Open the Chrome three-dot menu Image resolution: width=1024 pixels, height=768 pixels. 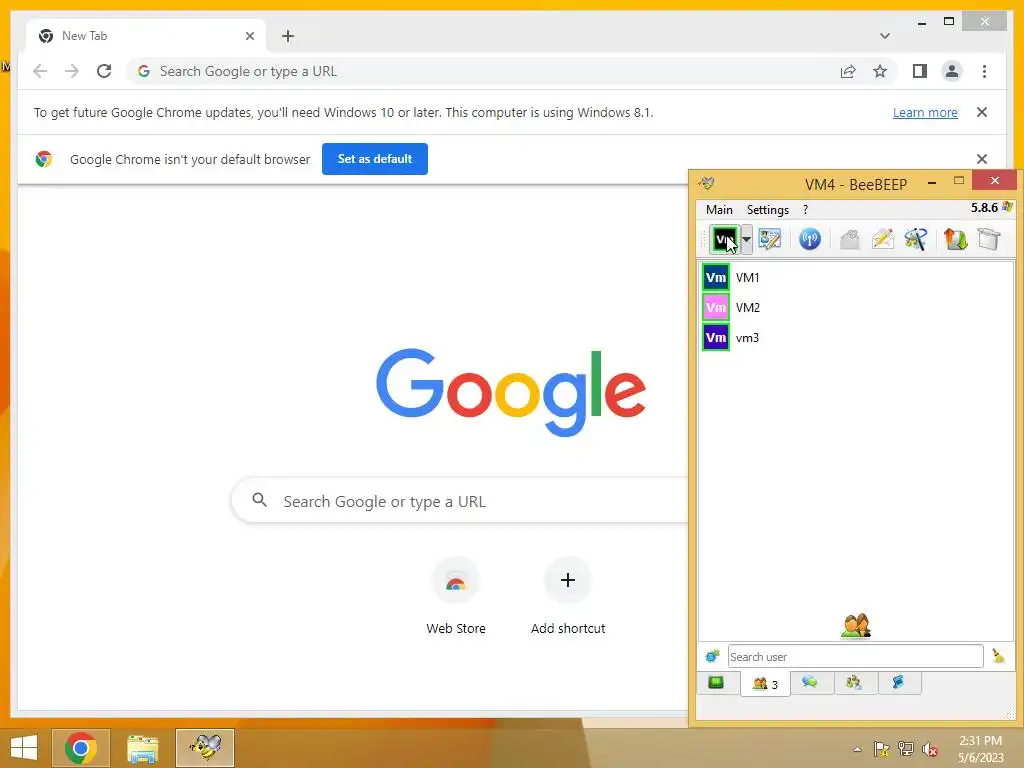984,71
